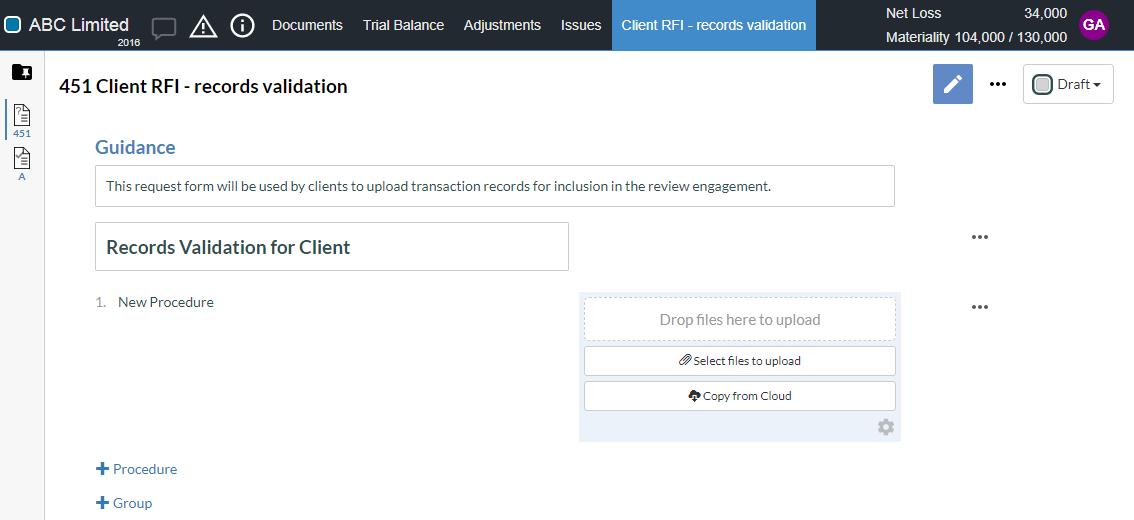Open the Adjustments tab
Image resolution: width=1134 pixels, height=520 pixels.
[502, 25]
